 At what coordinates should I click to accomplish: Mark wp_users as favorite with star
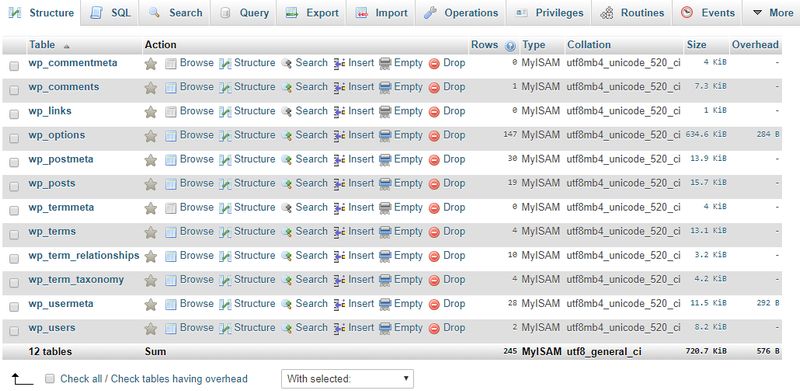(151, 328)
